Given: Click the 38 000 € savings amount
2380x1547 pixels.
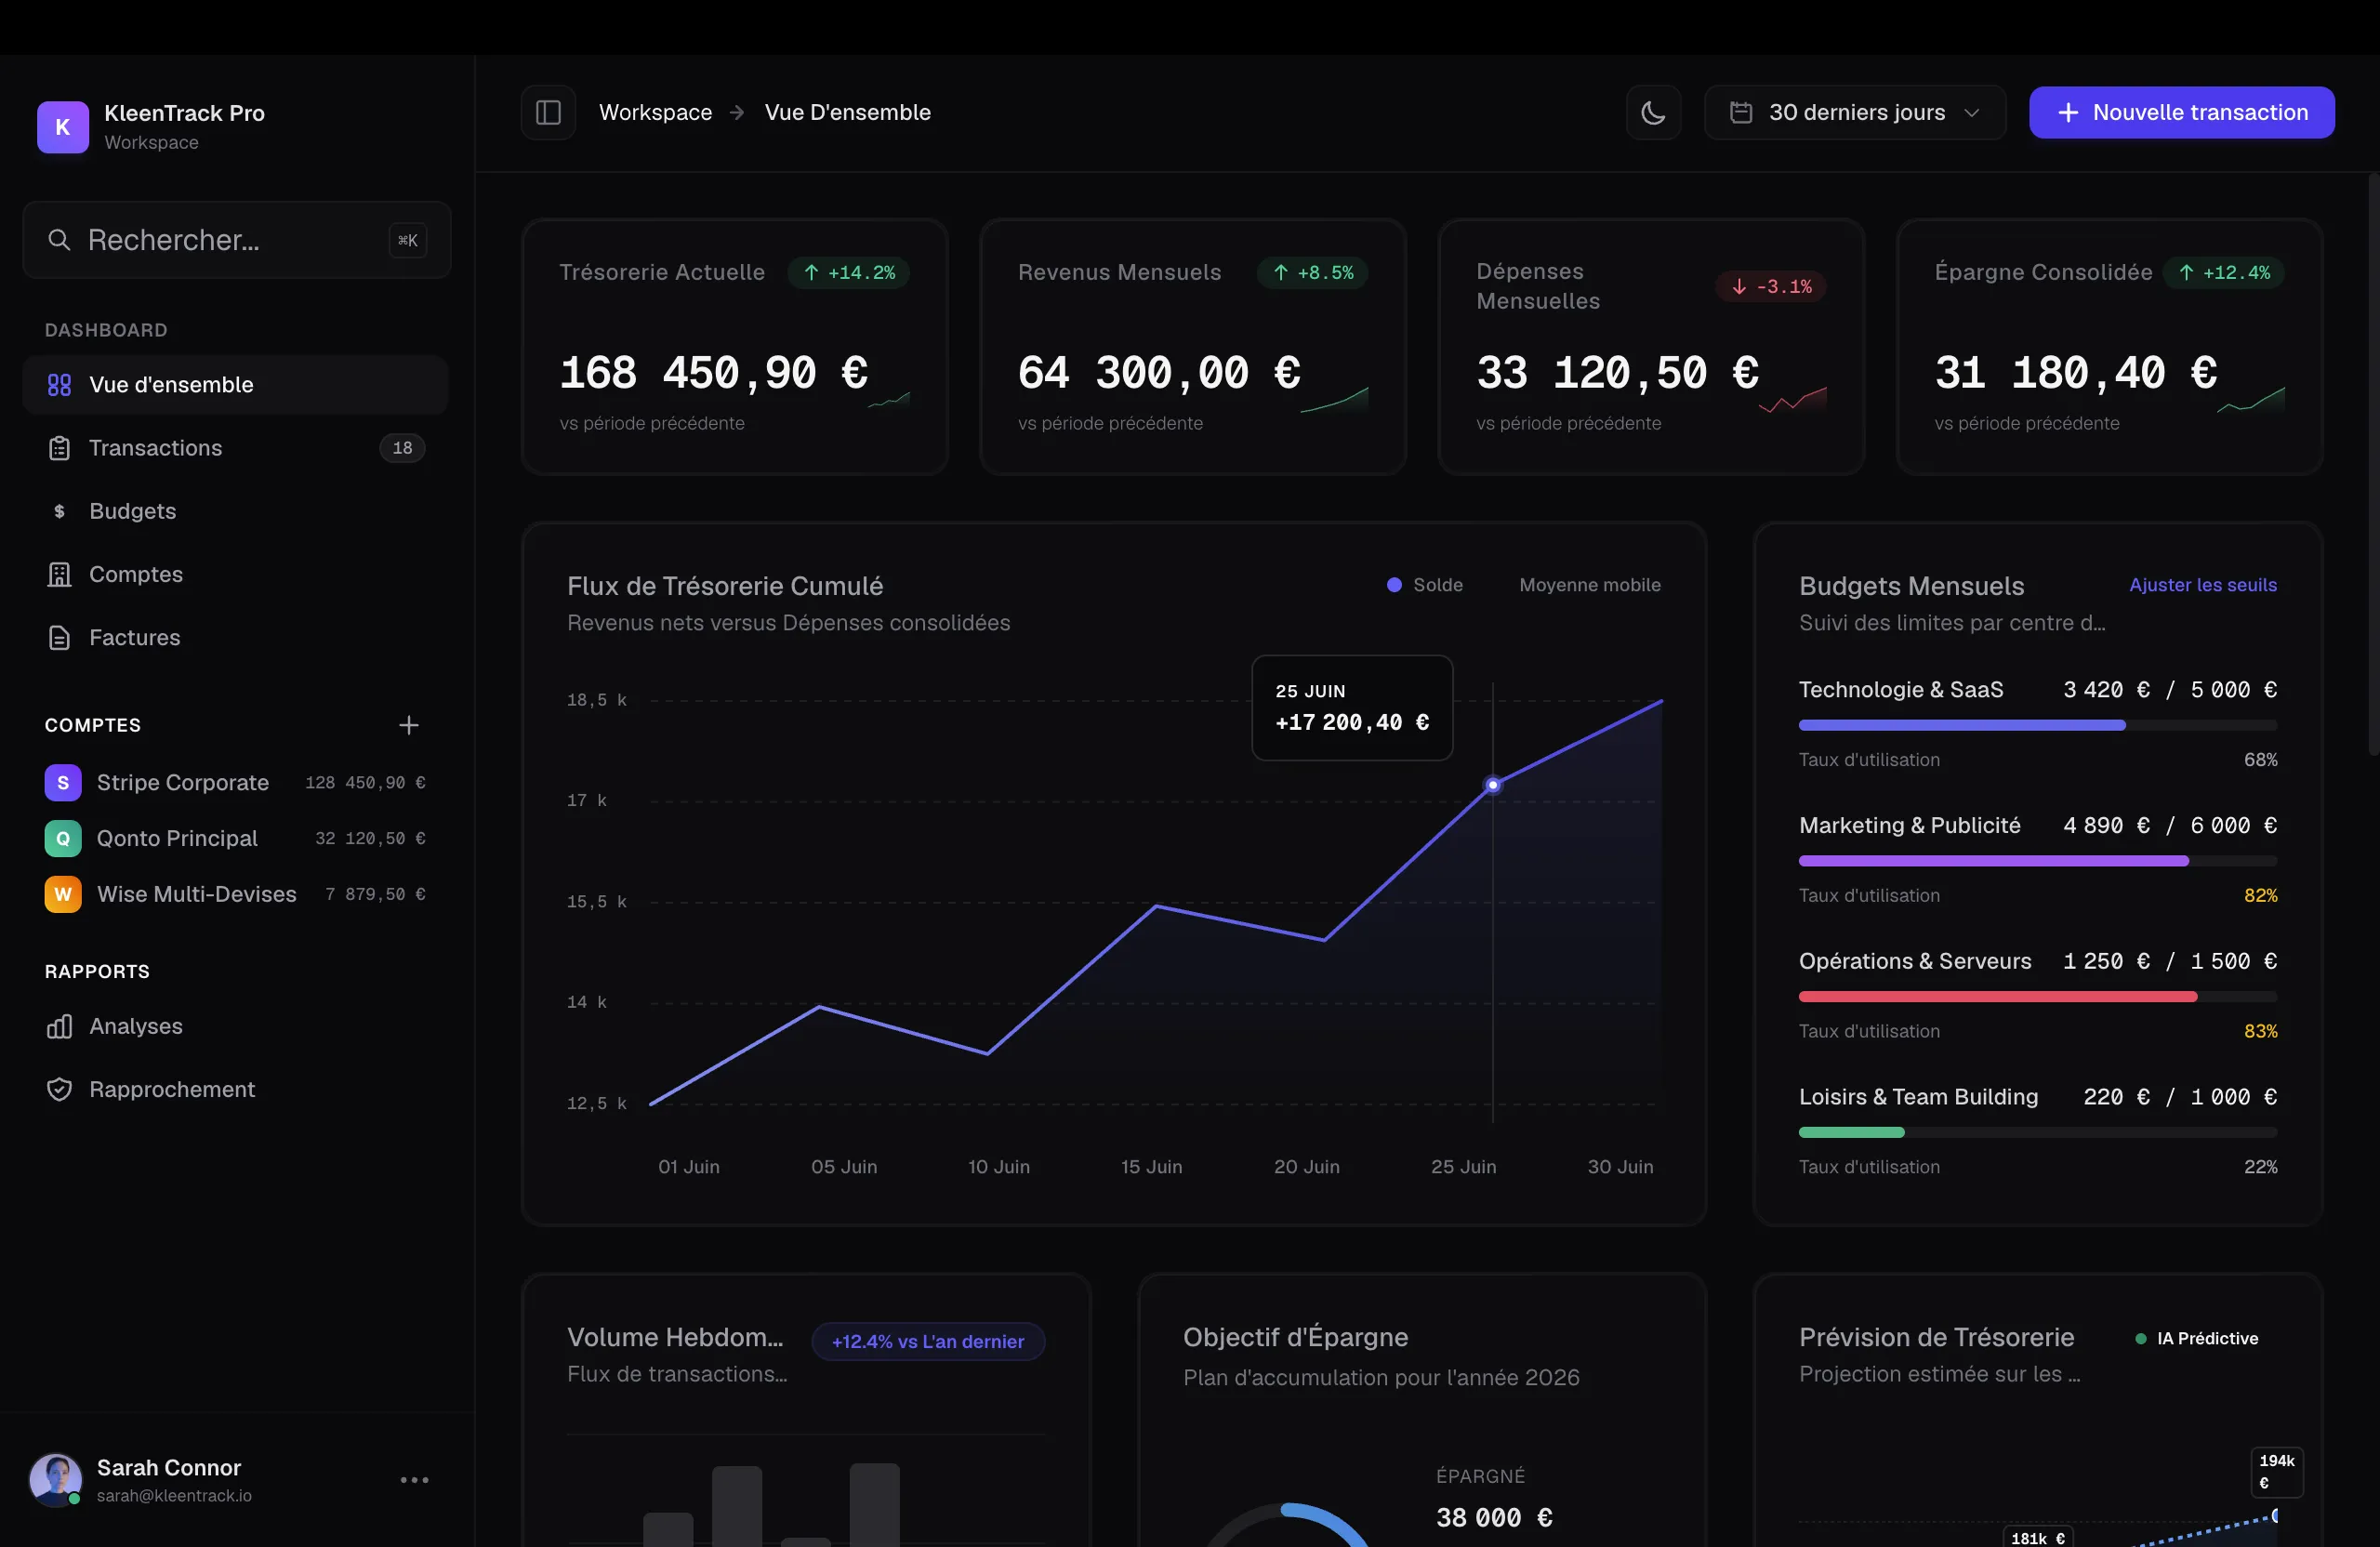Looking at the screenshot, I should click(x=1494, y=1518).
